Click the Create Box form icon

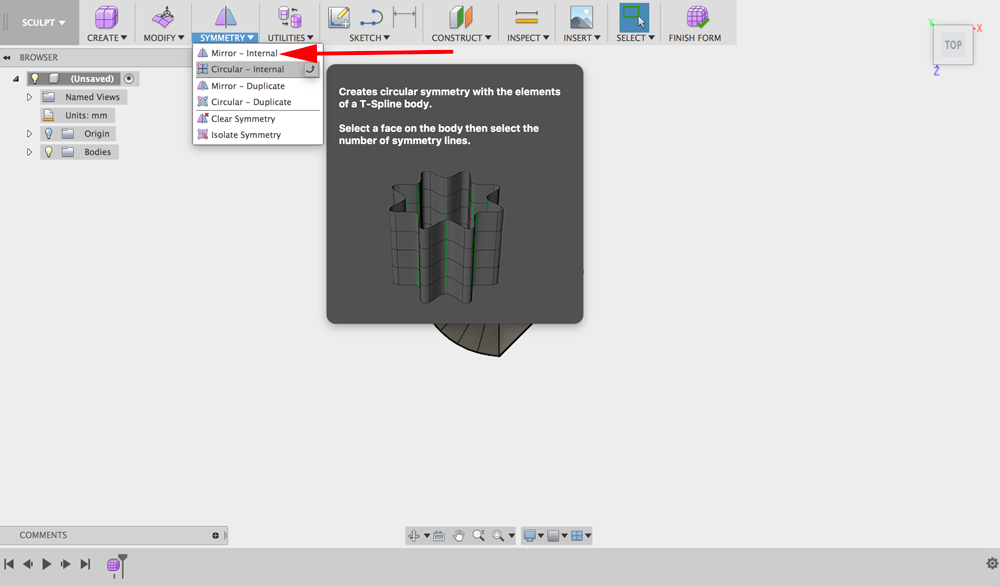click(x=107, y=17)
